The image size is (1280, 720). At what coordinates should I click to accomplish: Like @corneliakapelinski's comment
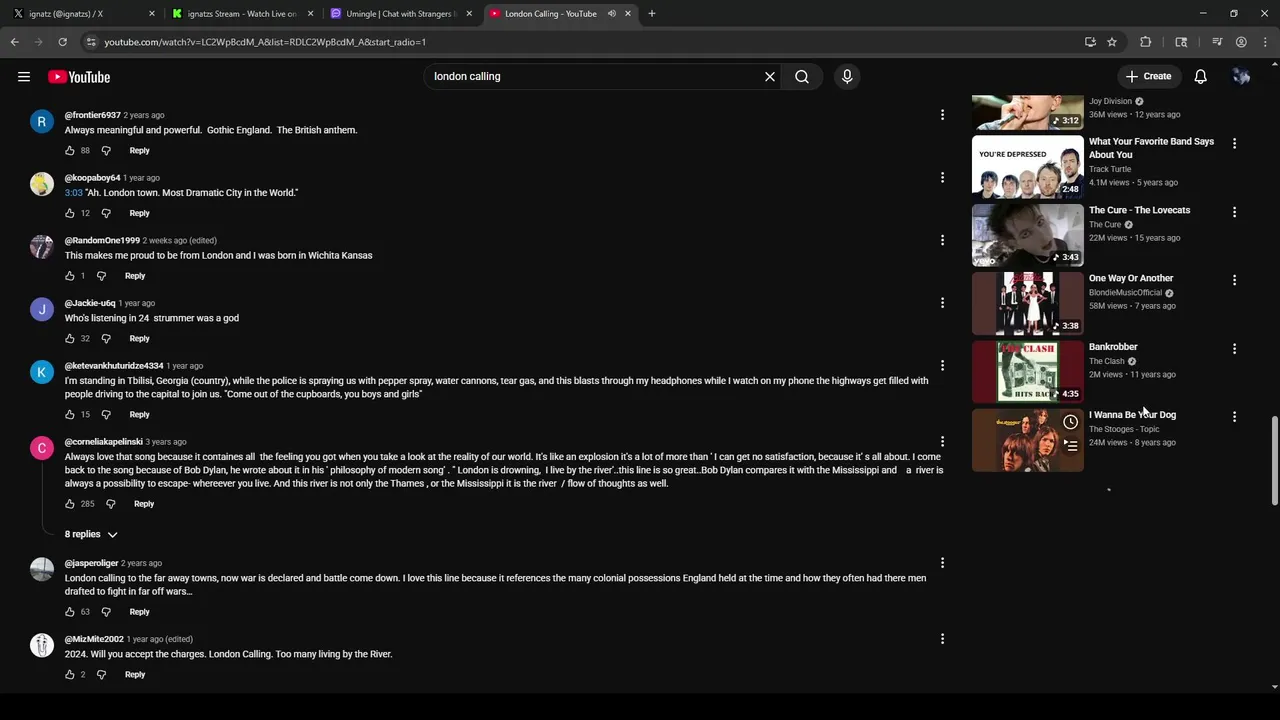pos(70,504)
